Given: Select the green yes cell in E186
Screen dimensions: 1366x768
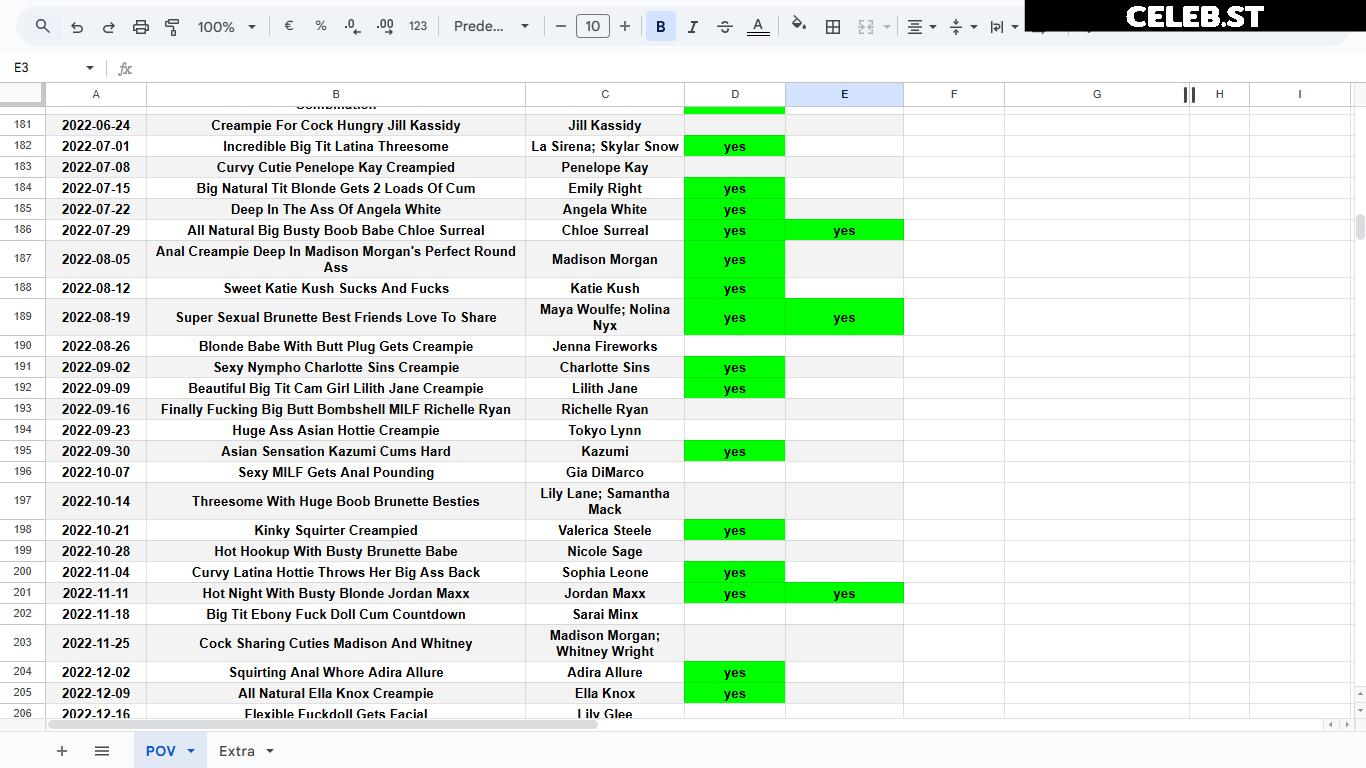Looking at the screenshot, I should tap(844, 230).
